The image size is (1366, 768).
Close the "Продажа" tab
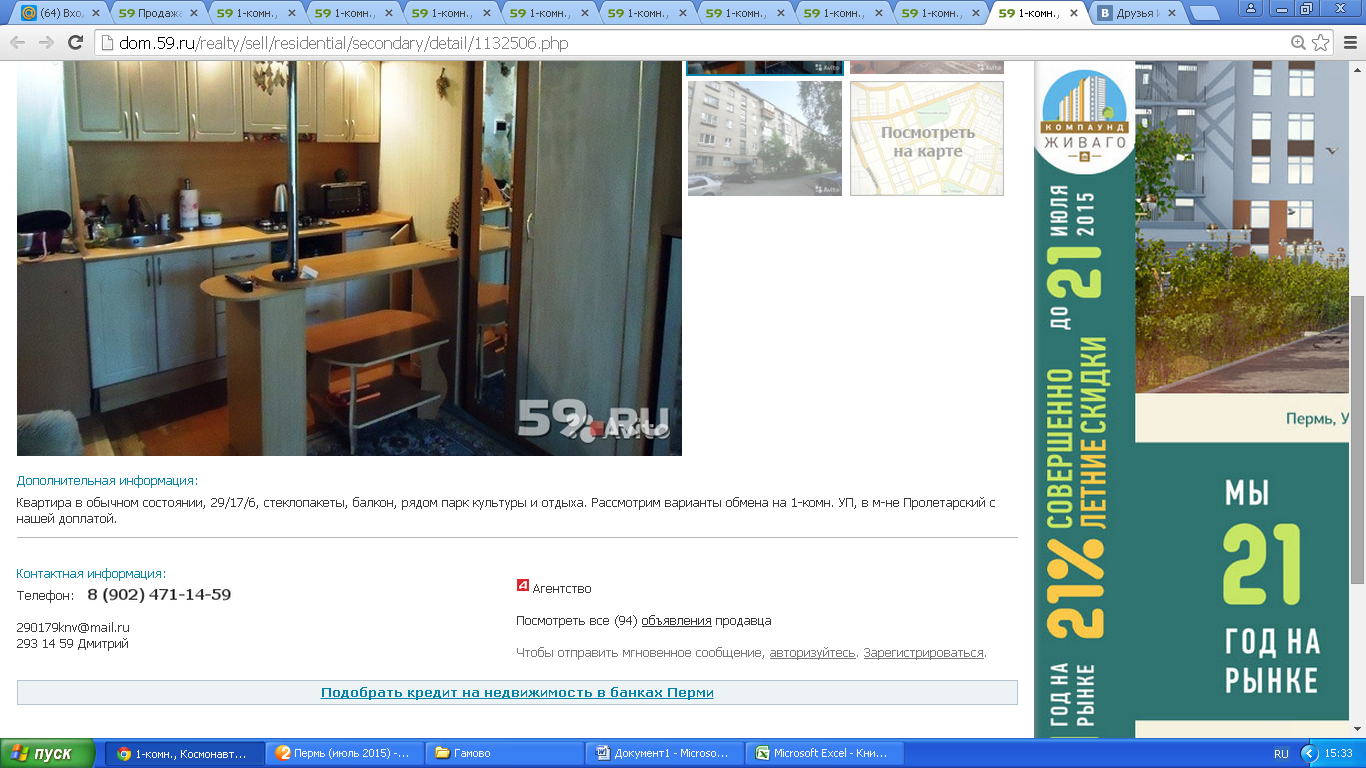click(x=192, y=13)
